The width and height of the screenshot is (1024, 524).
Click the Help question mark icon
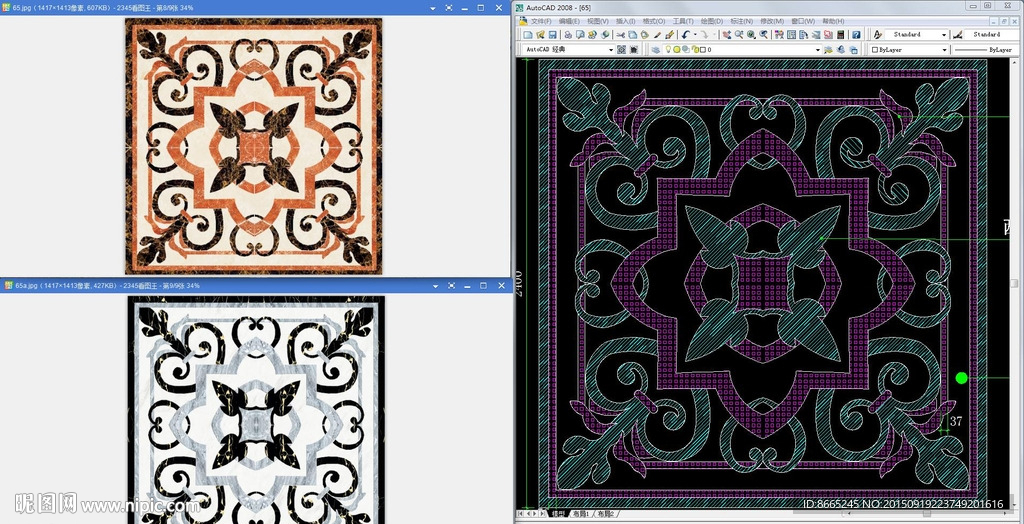coord(856,35)
